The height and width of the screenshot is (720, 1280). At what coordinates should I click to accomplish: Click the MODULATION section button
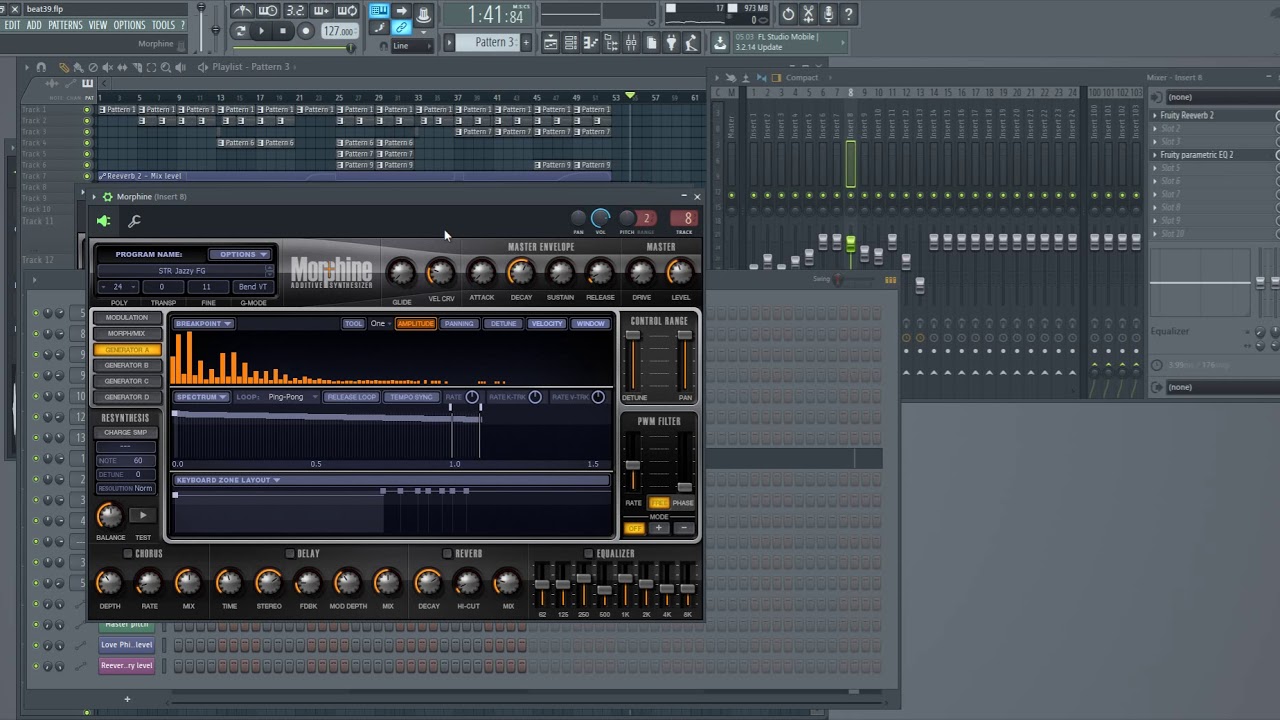[127, 318]
